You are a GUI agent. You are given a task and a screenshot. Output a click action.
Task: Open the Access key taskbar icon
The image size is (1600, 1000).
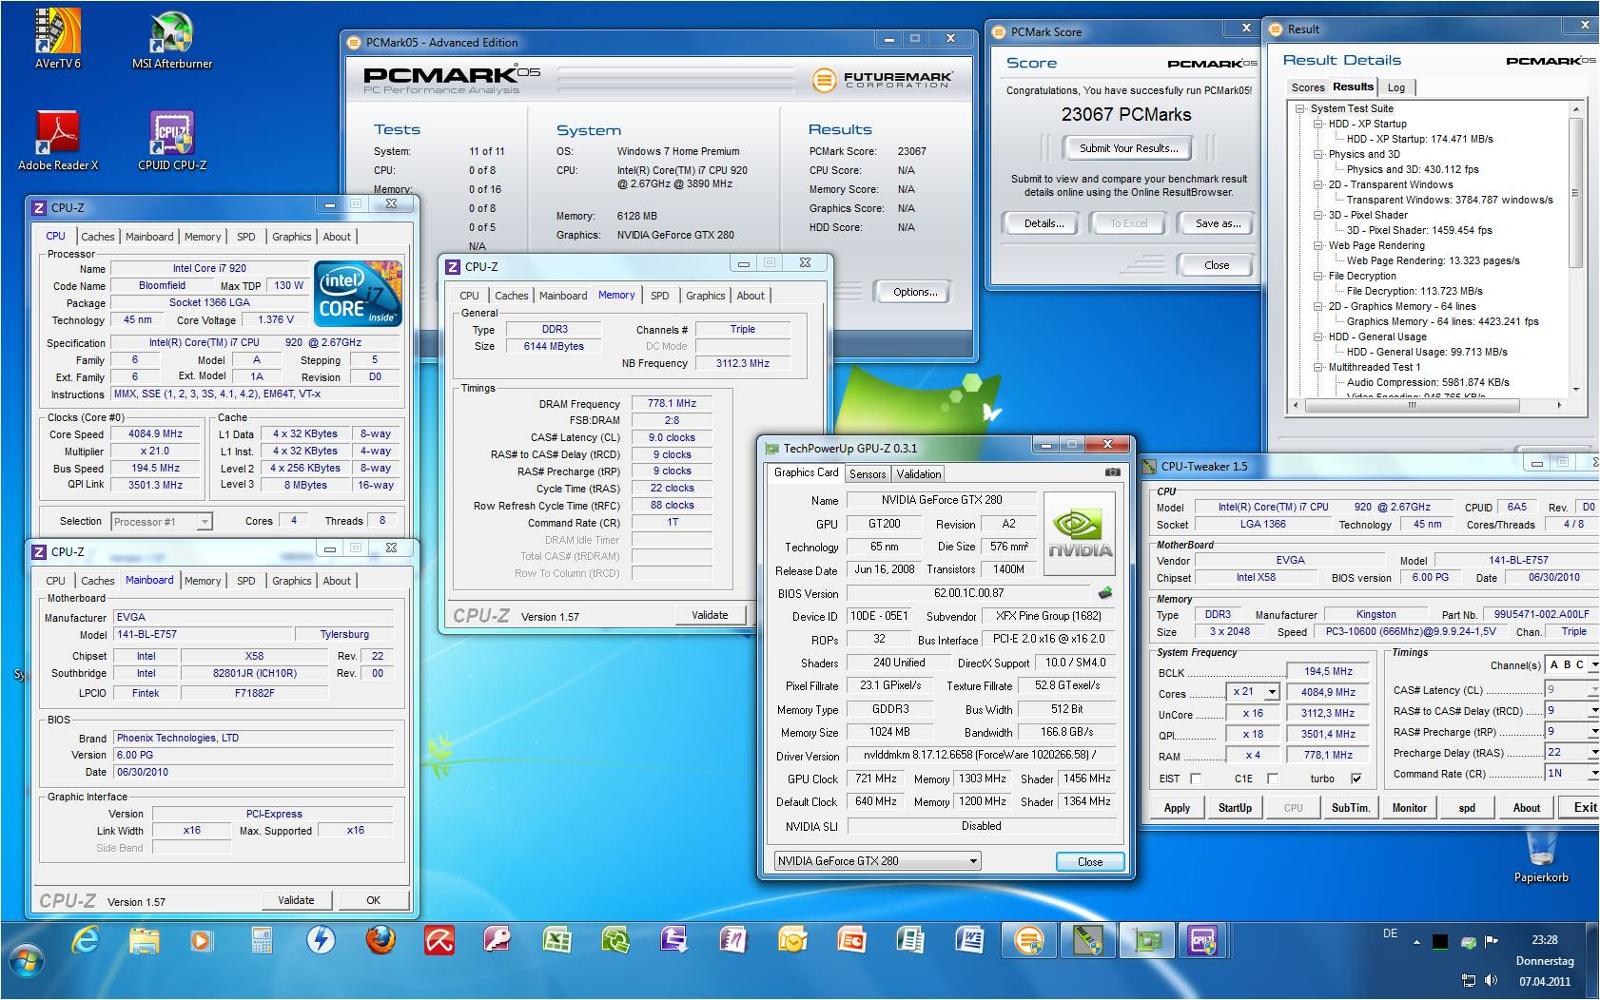point(497,941)
